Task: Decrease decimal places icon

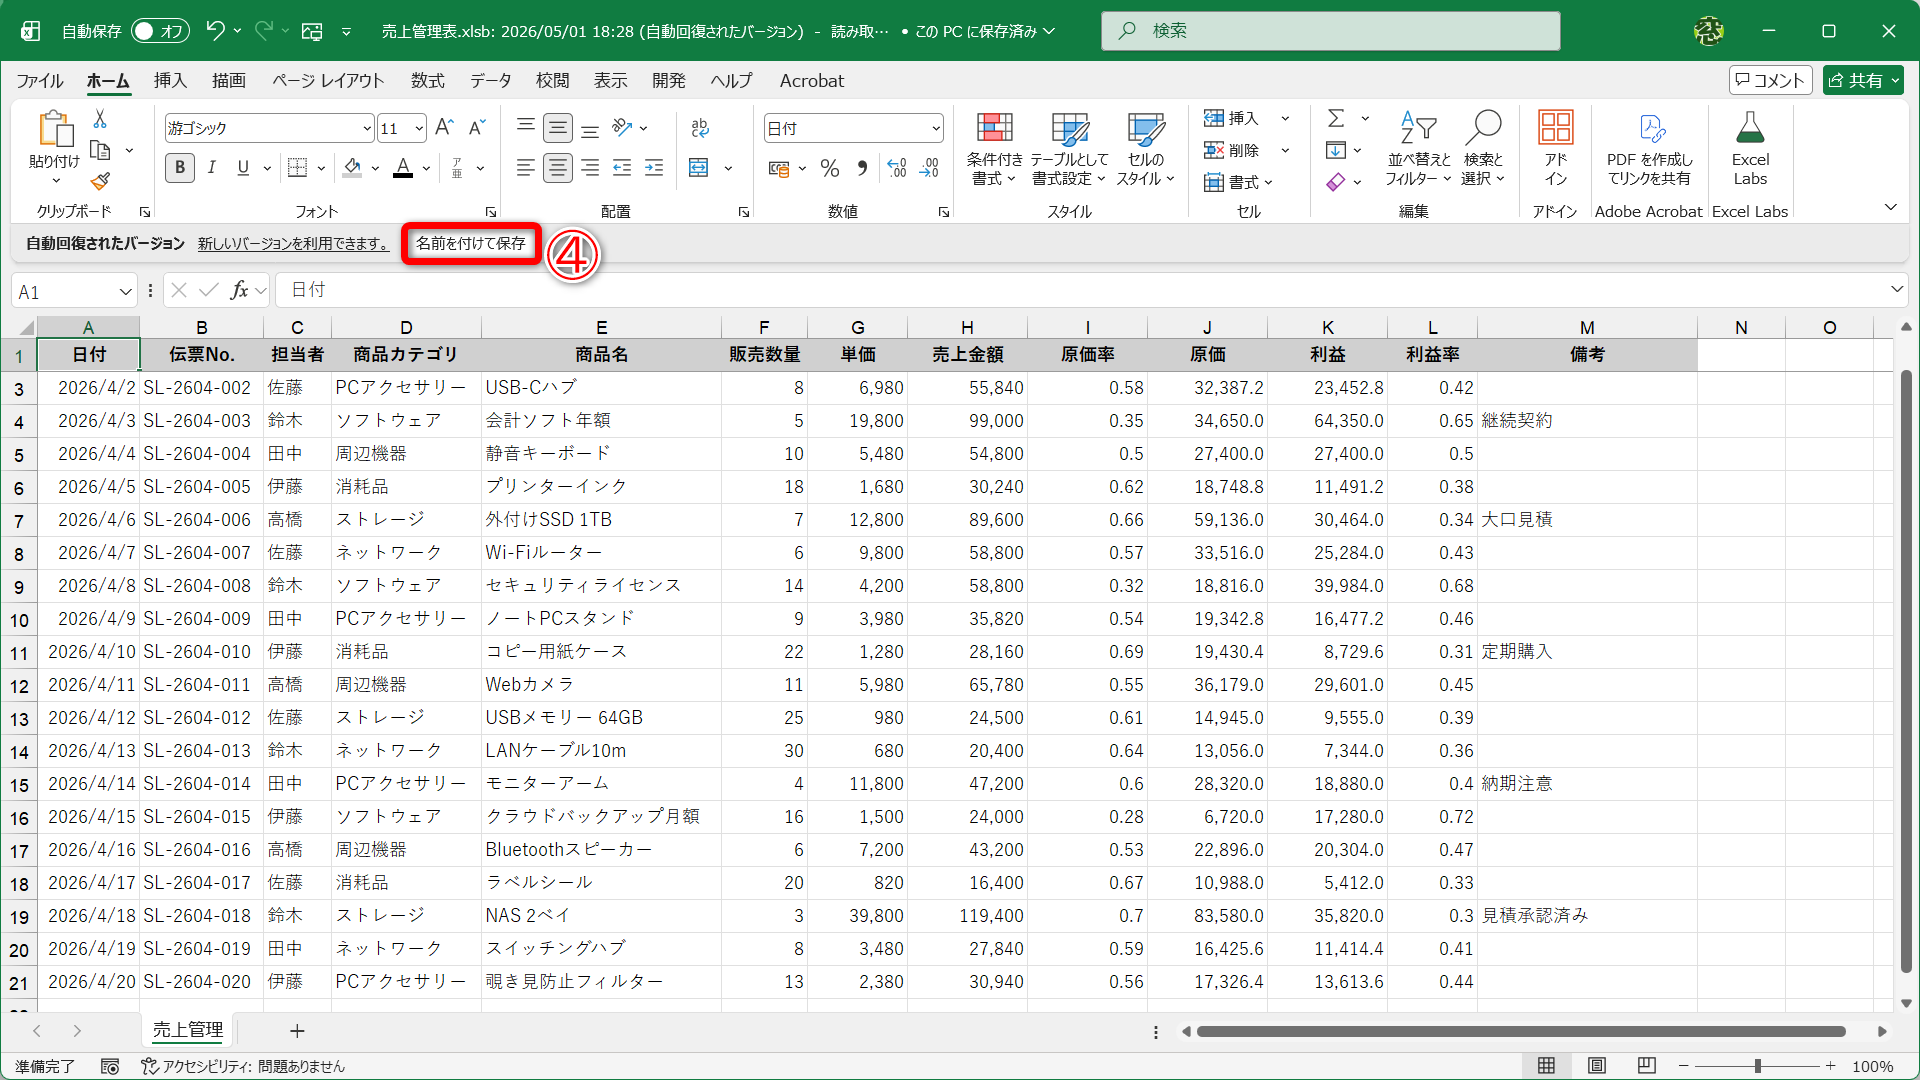Action: pyautogui.click(x=930, y=168)
